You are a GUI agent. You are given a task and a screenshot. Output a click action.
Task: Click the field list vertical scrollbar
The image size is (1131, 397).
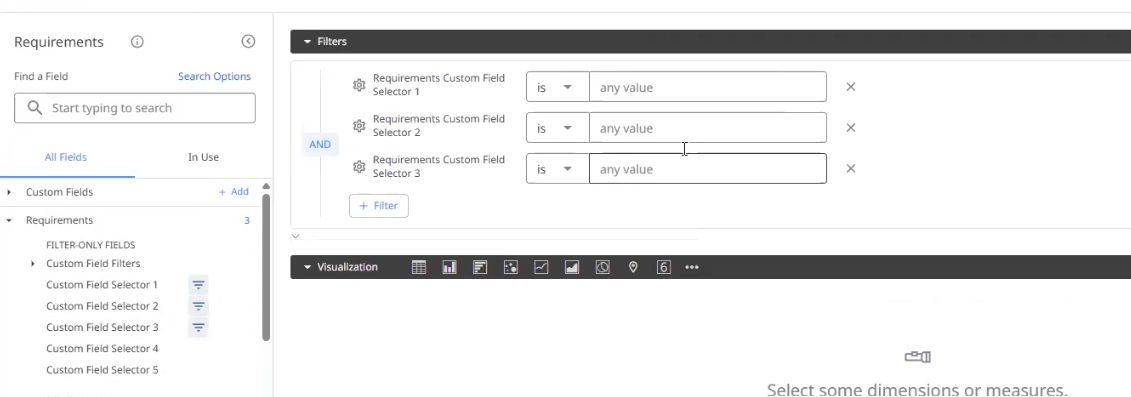pos(266,267)
